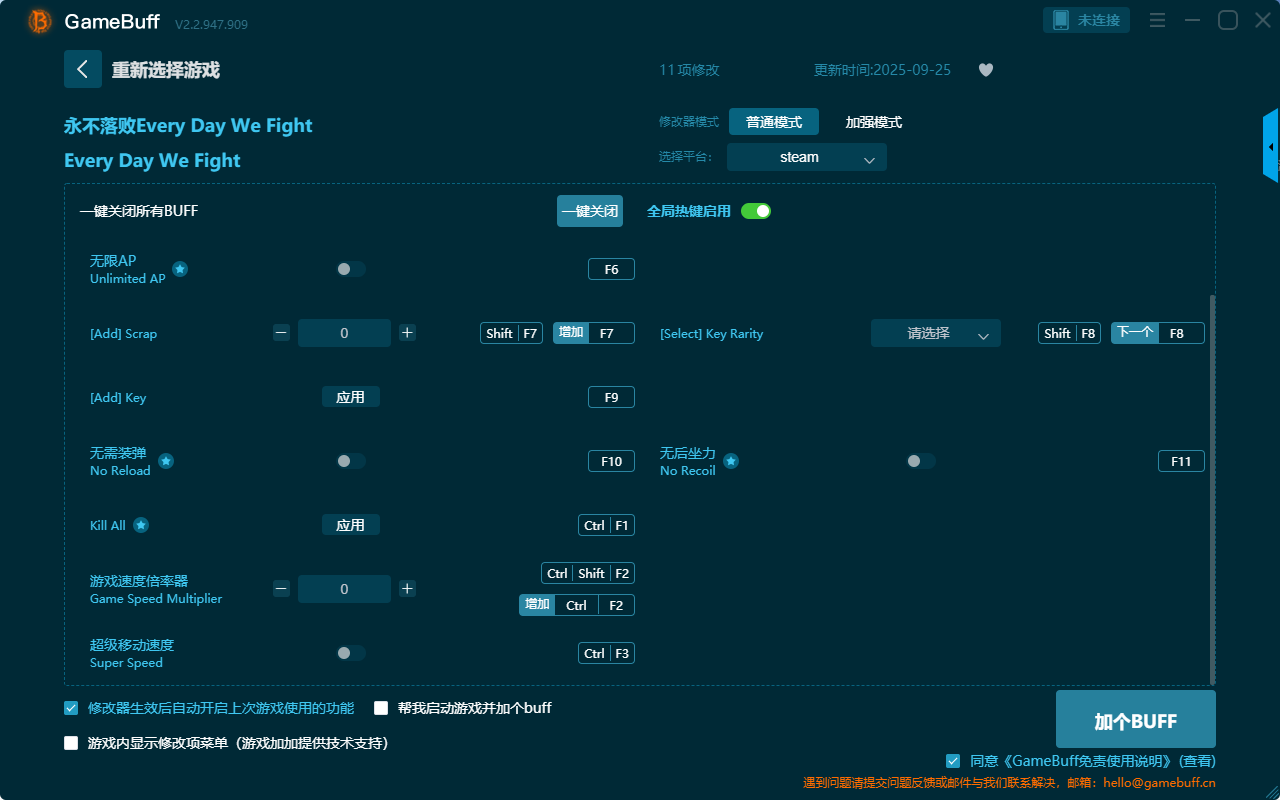Viewport: 1280px width, 800px height.
Task: Decrease Game Speed Multiplier with minus
Action: pos(282,589)
